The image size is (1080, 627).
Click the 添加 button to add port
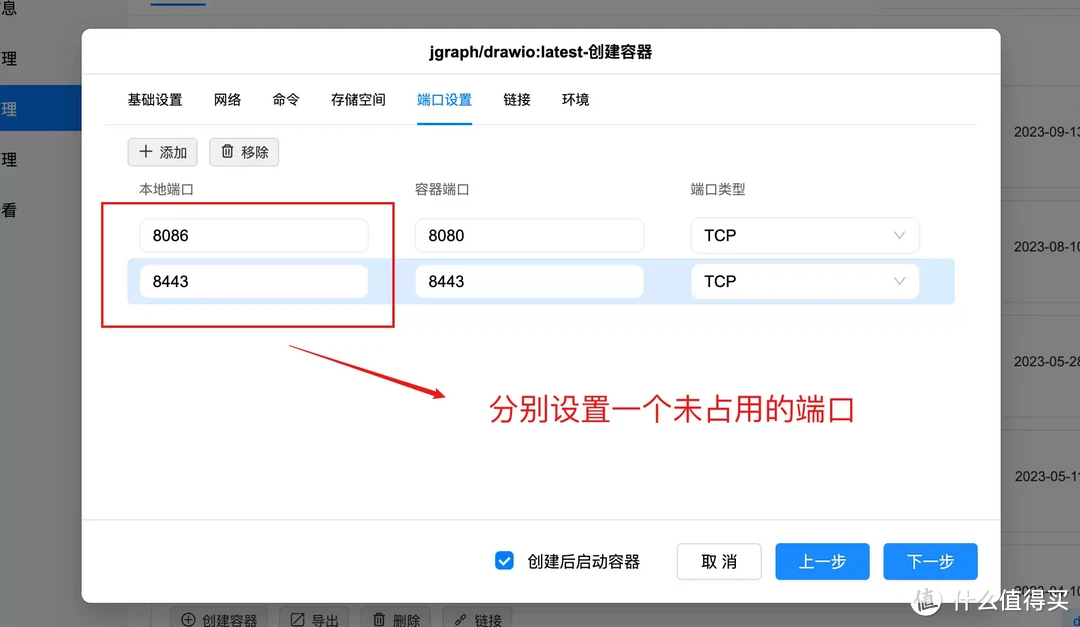tap(163, 152)
